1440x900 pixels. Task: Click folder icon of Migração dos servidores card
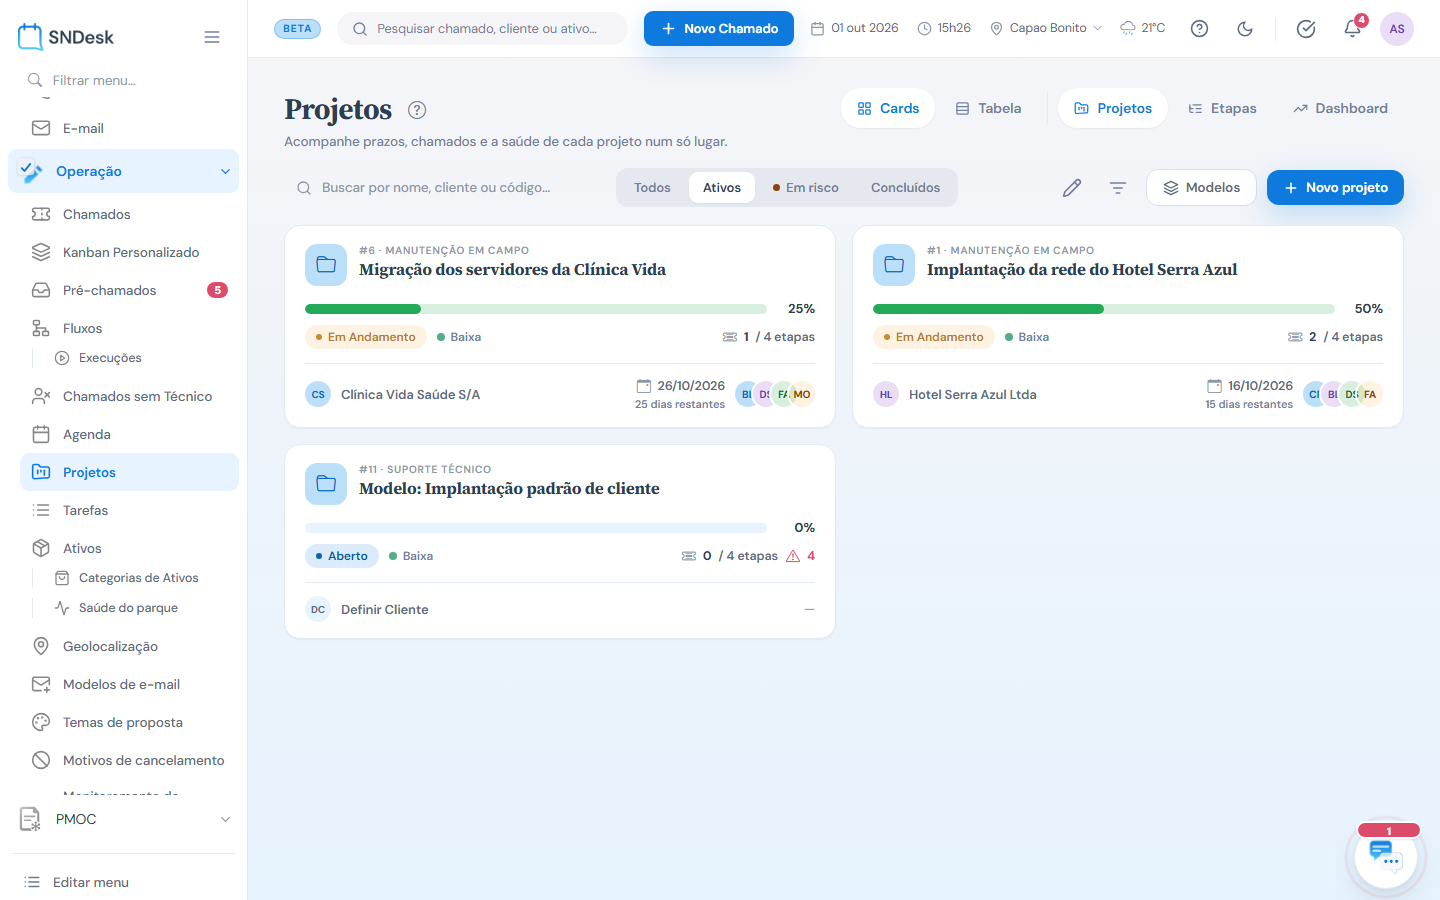click(x=326, y=265)
